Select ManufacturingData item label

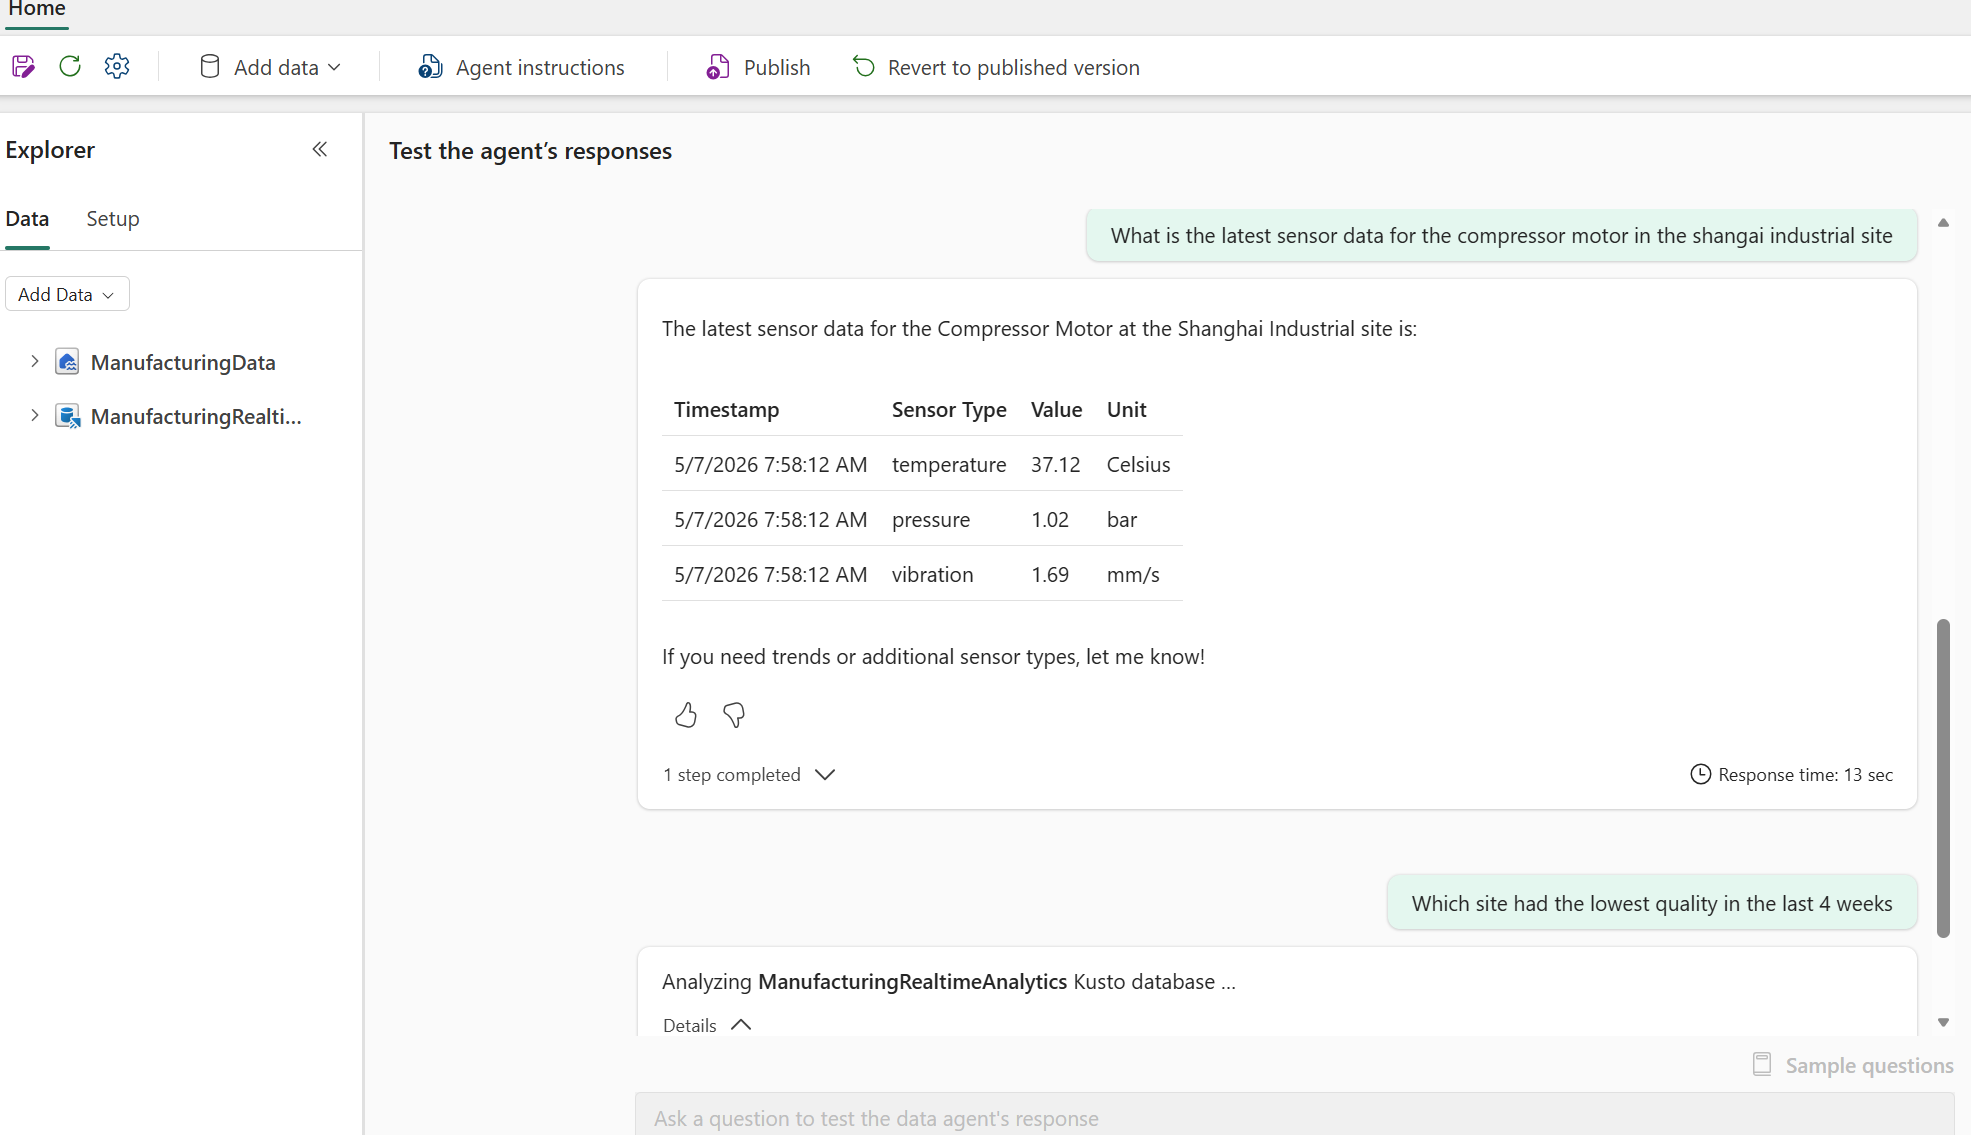183,362
